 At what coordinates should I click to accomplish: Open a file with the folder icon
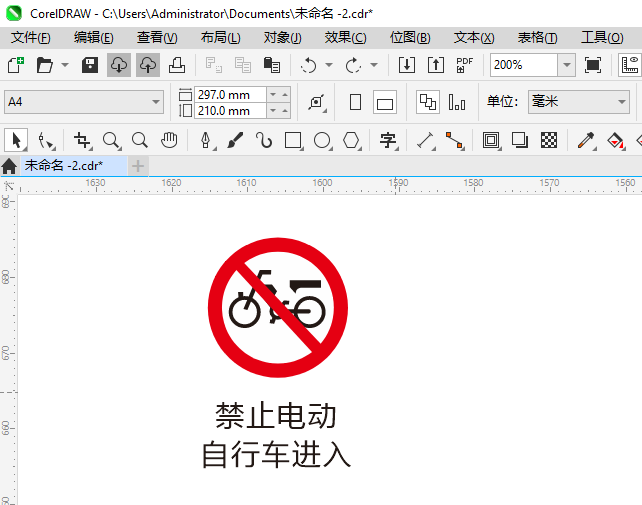(44, 65)
